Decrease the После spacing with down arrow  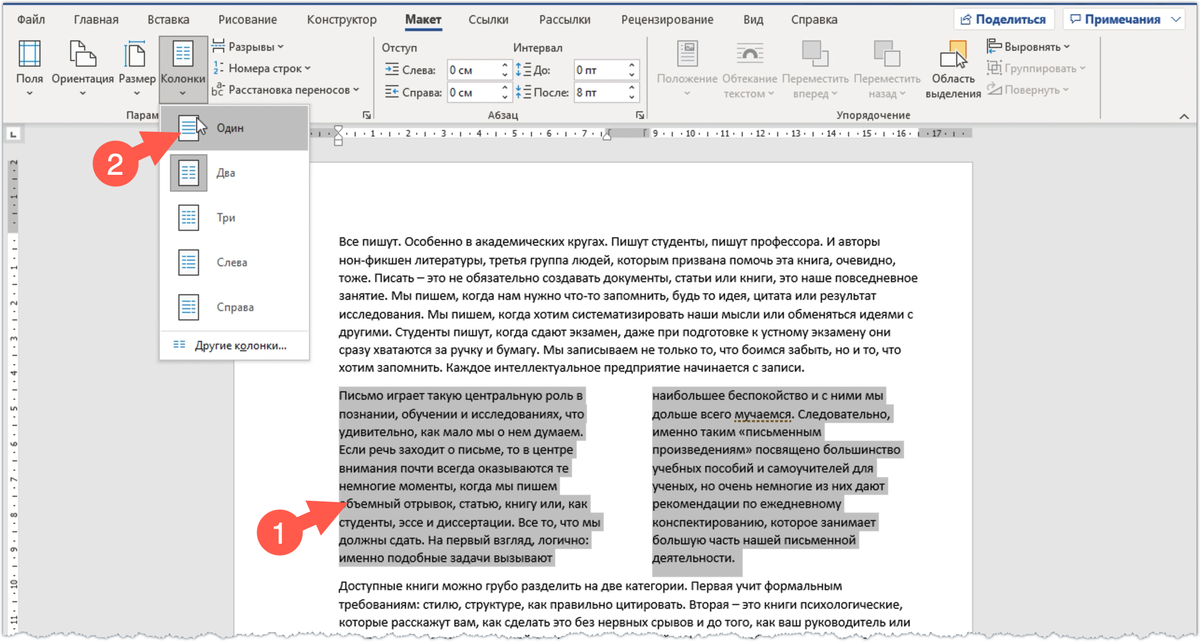pyautogui.click(x=633, y=98)
